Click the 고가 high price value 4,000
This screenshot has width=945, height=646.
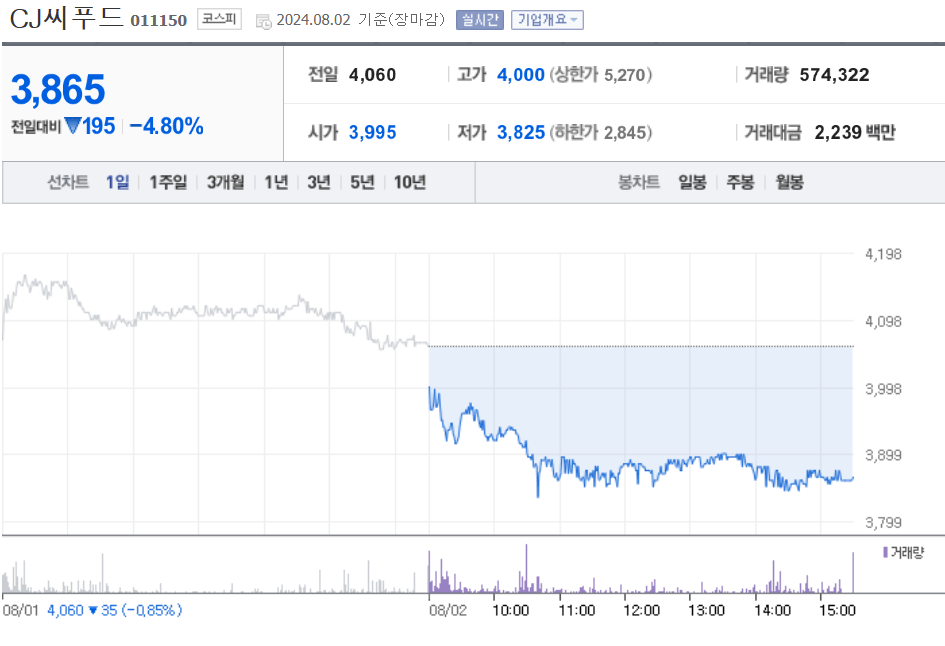[519, 75]
